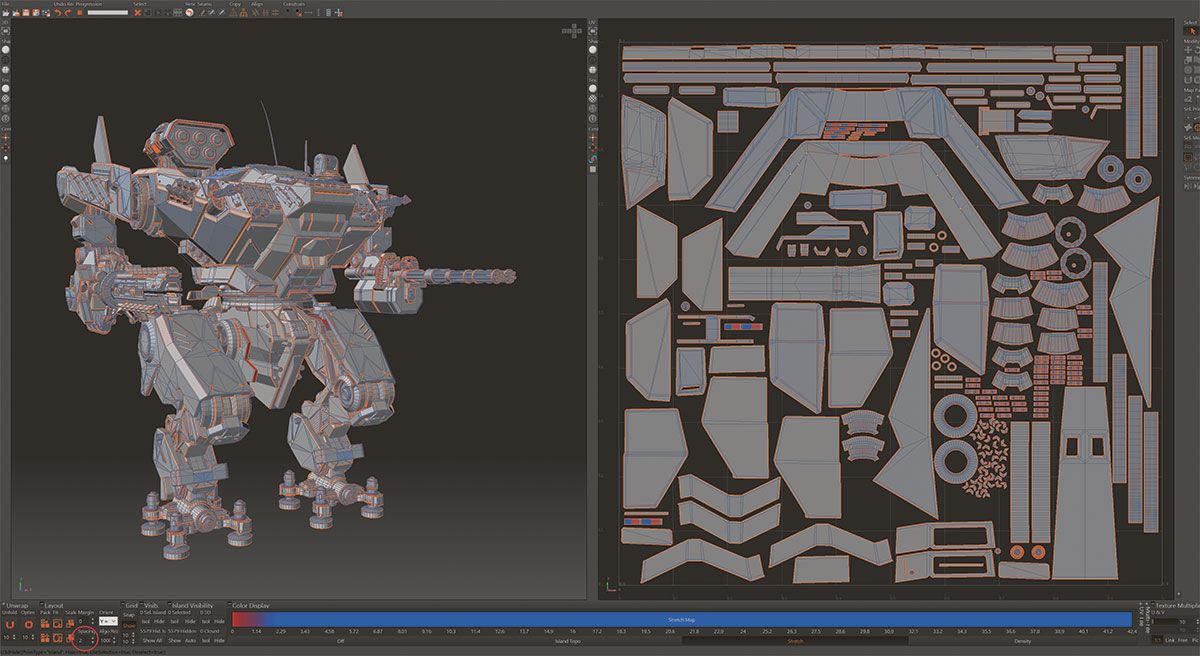Click the Redo arrow icon in the top toolbar
Viewport: 1200px width, 656px height.
(x=67, y=13)
